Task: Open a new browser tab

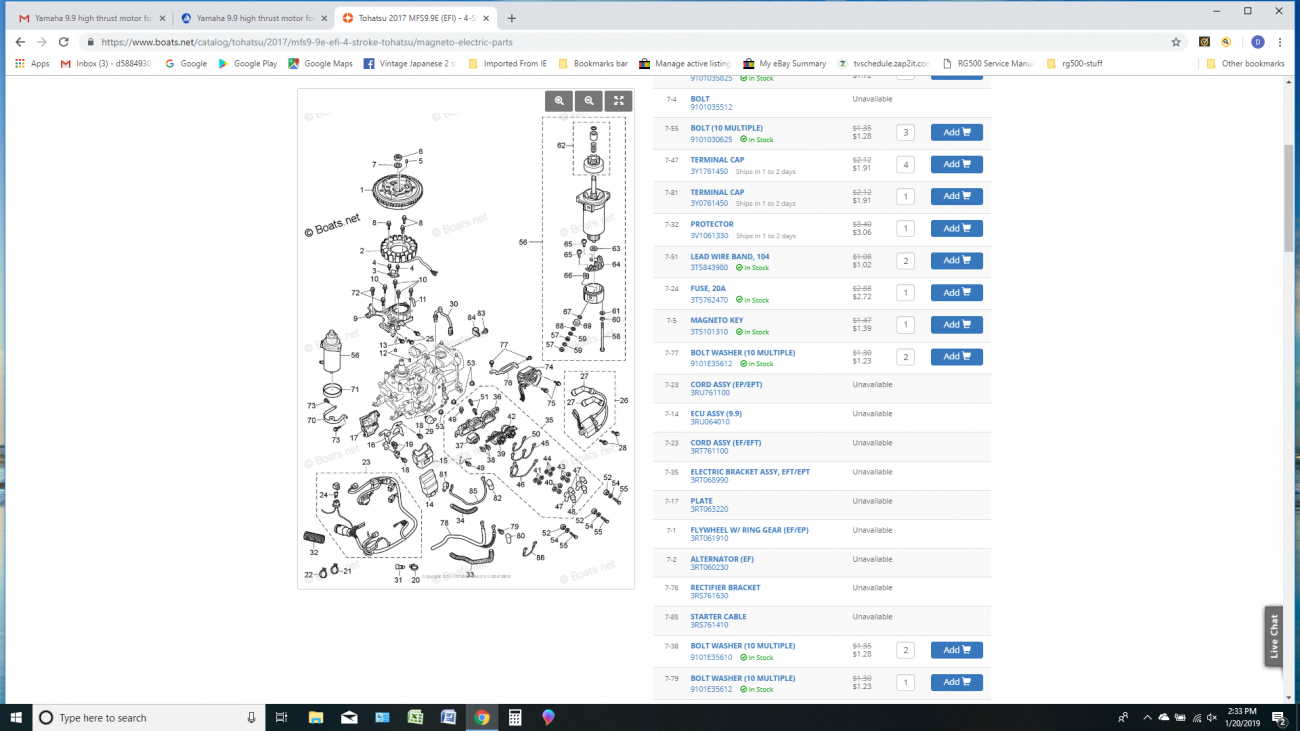Action: pyautogui.click(x=512, y=18)
